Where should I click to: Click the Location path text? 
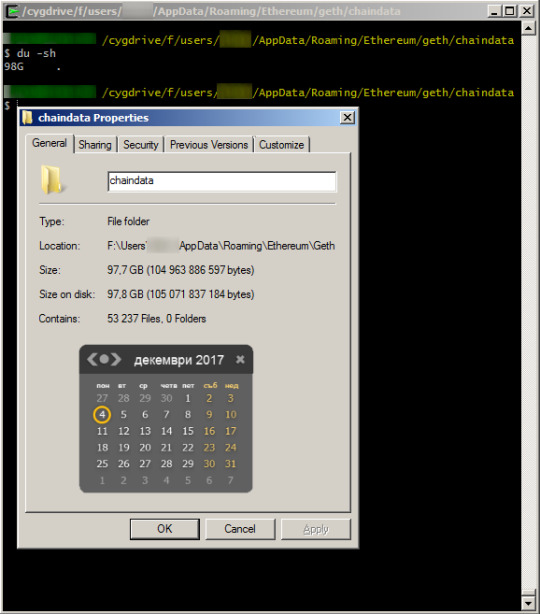[221, 246]
